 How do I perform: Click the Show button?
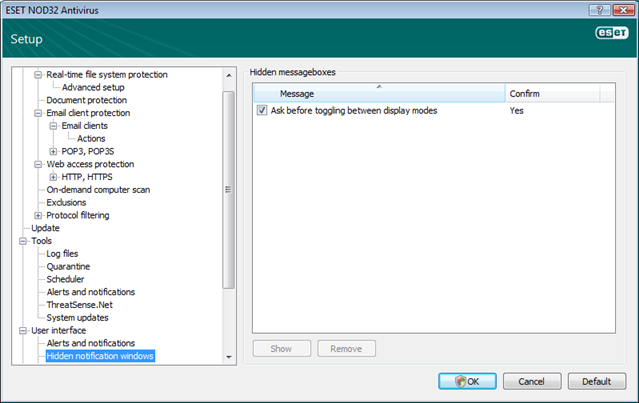(x=282, y=349)
